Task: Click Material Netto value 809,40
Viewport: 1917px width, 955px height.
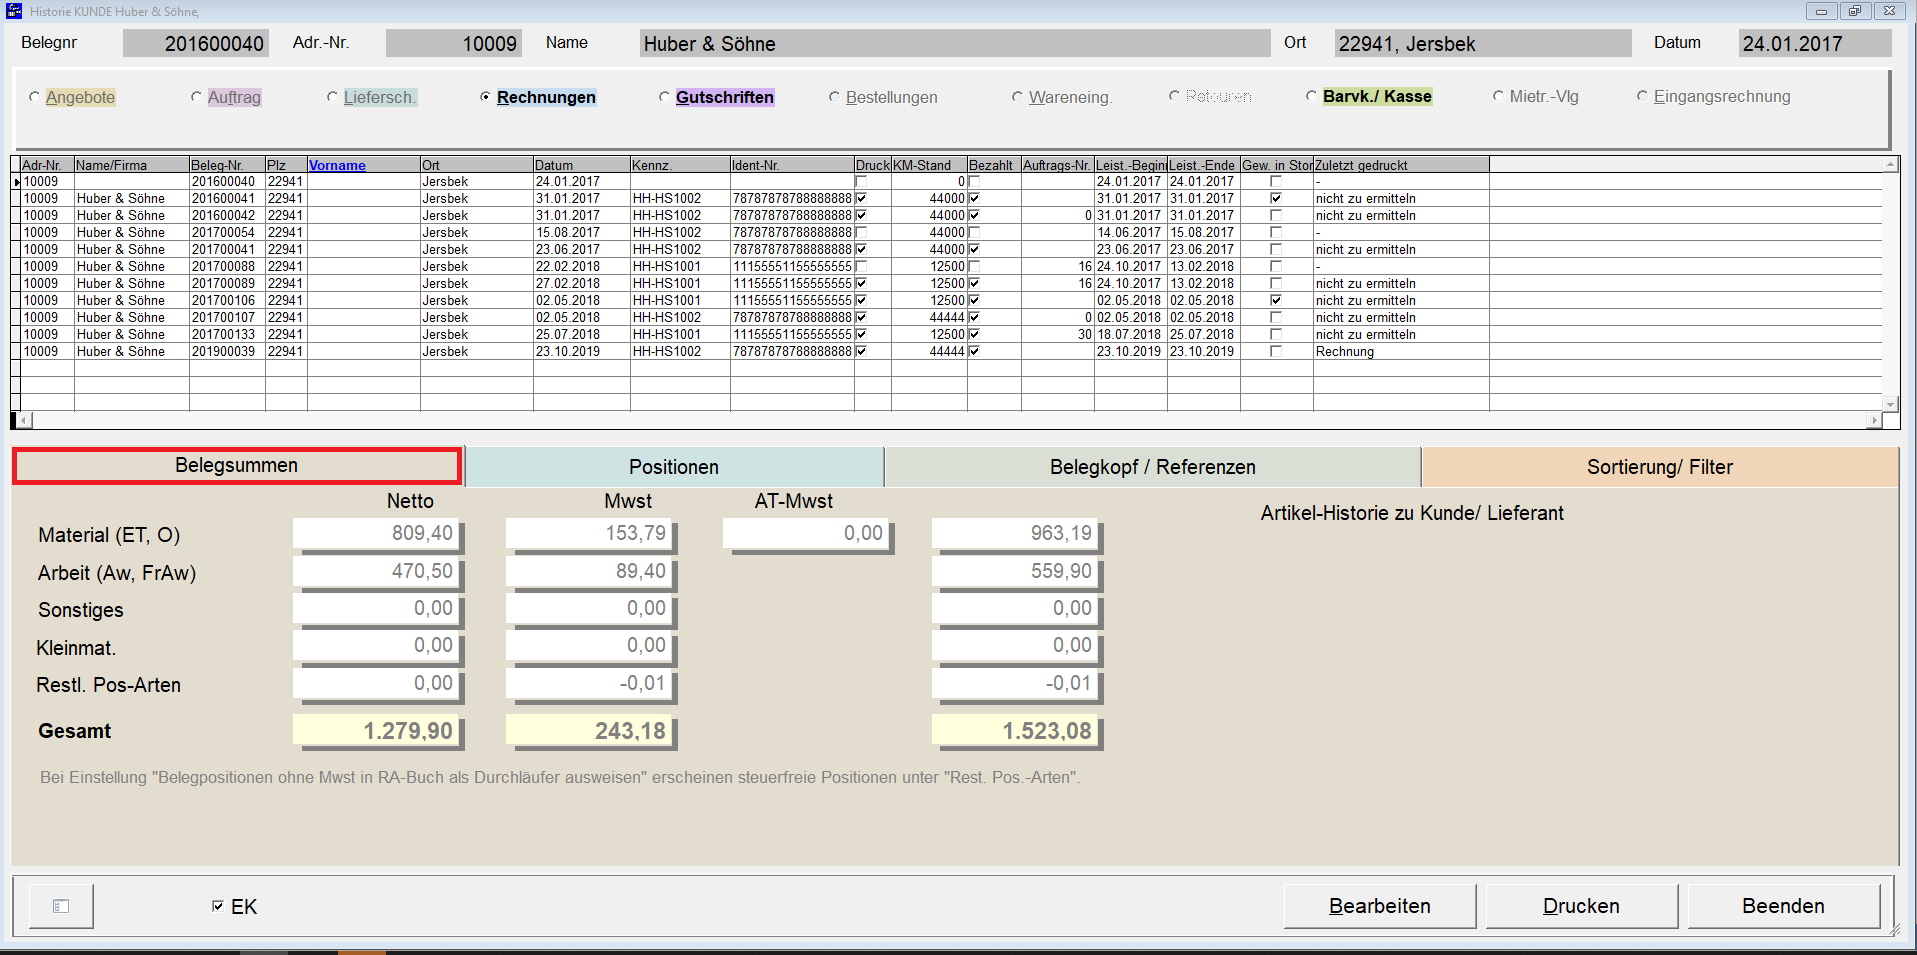Action: pos(376,533)
